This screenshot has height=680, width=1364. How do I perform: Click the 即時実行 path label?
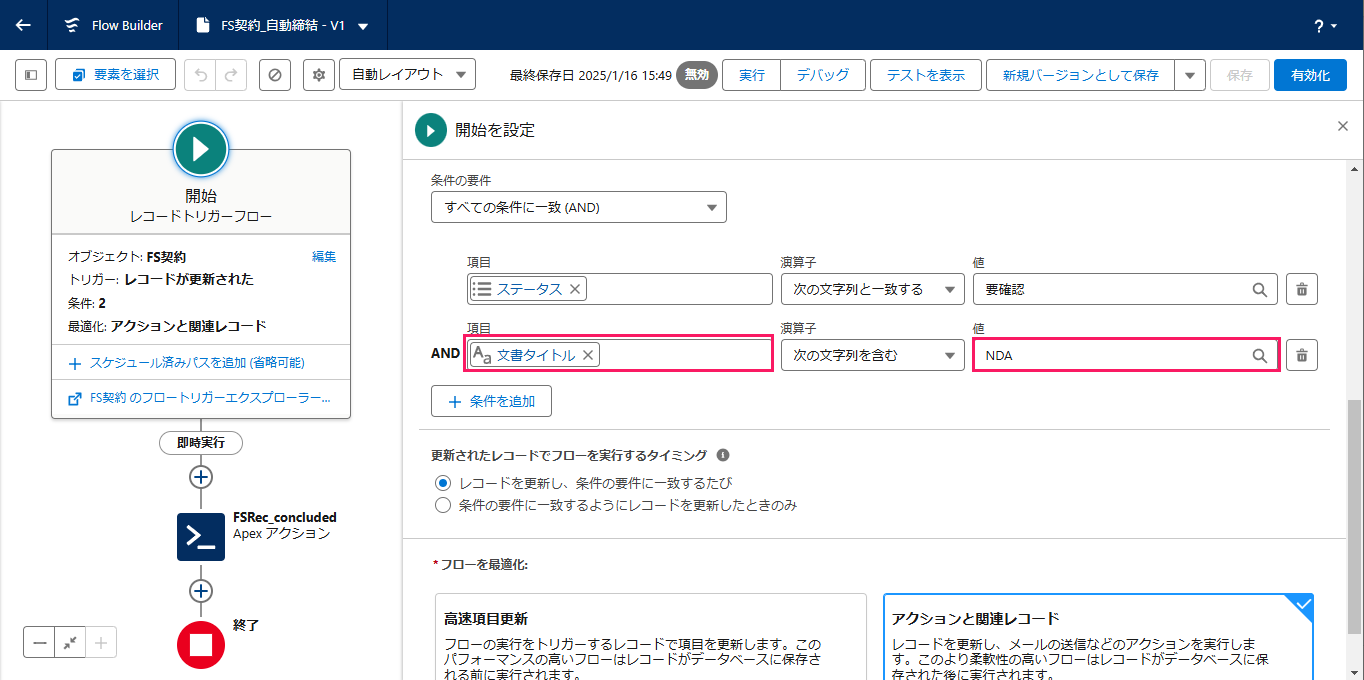201,442
